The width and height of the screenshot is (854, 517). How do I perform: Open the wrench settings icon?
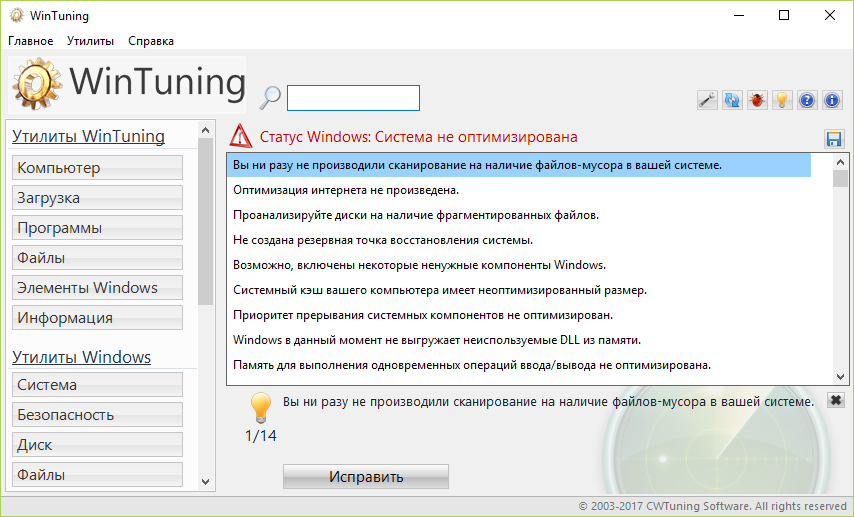(707, 100)
